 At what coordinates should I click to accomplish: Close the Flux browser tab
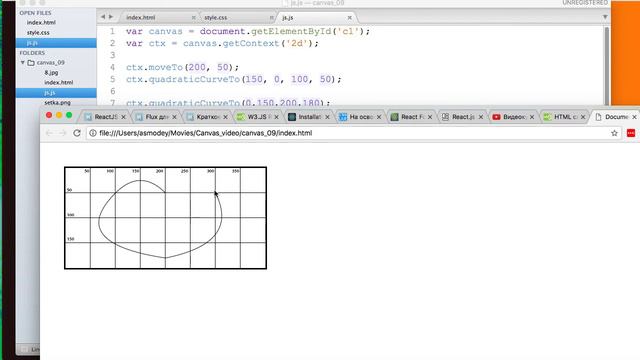[x=175, y=117]
